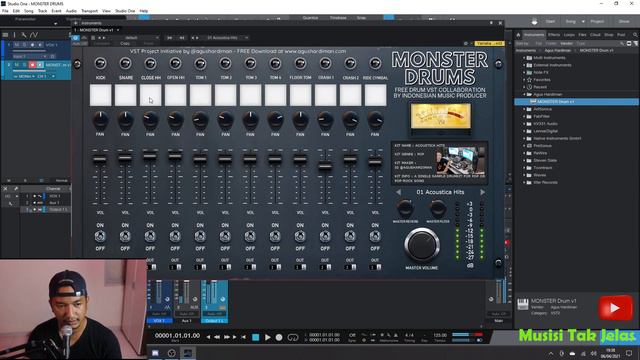Viewport: 640px width, 360px height.
Task: Click the wrench tool icon above the track list
Action: pyautogui.click(x=24, y=35)
